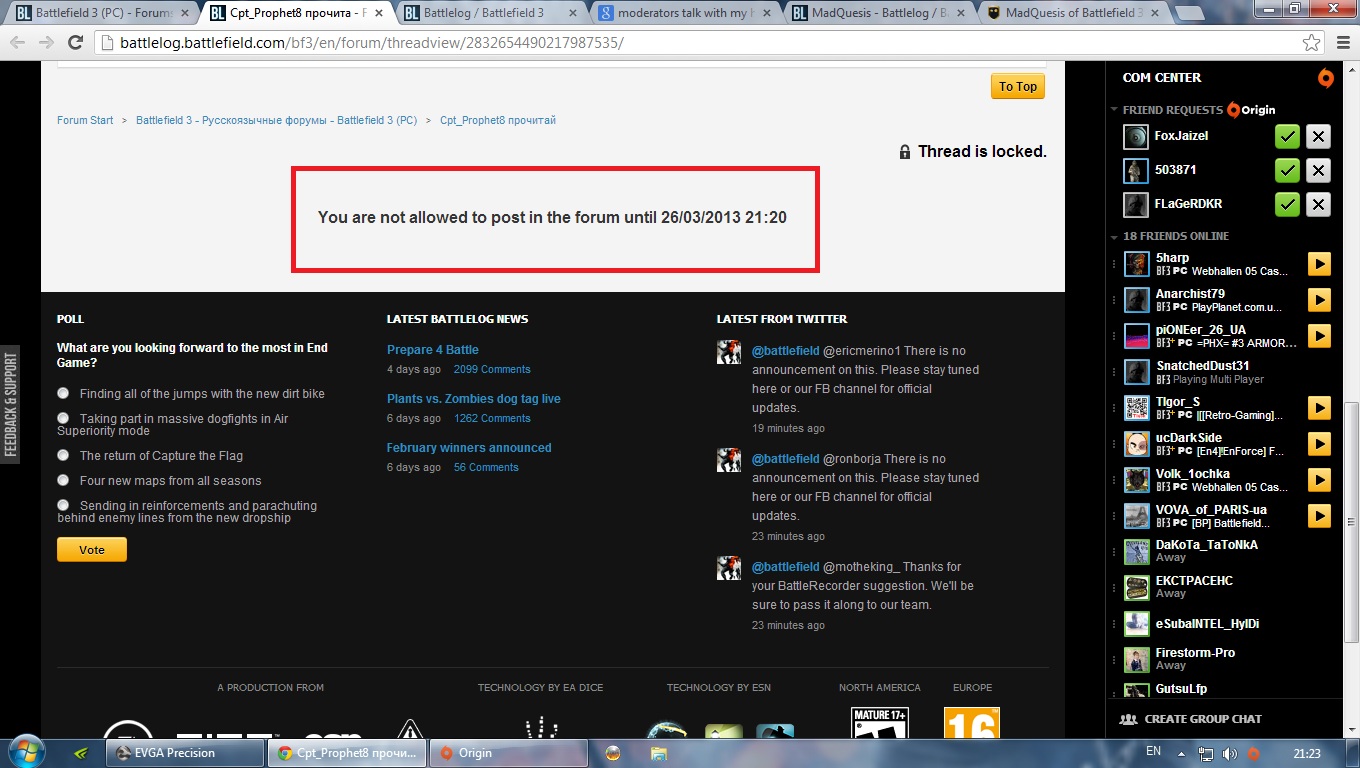Image resolution: width=1360 pixels, height=768 pixels.
Task: Open the Origin window from the taskbar
Action: (510, 753)
